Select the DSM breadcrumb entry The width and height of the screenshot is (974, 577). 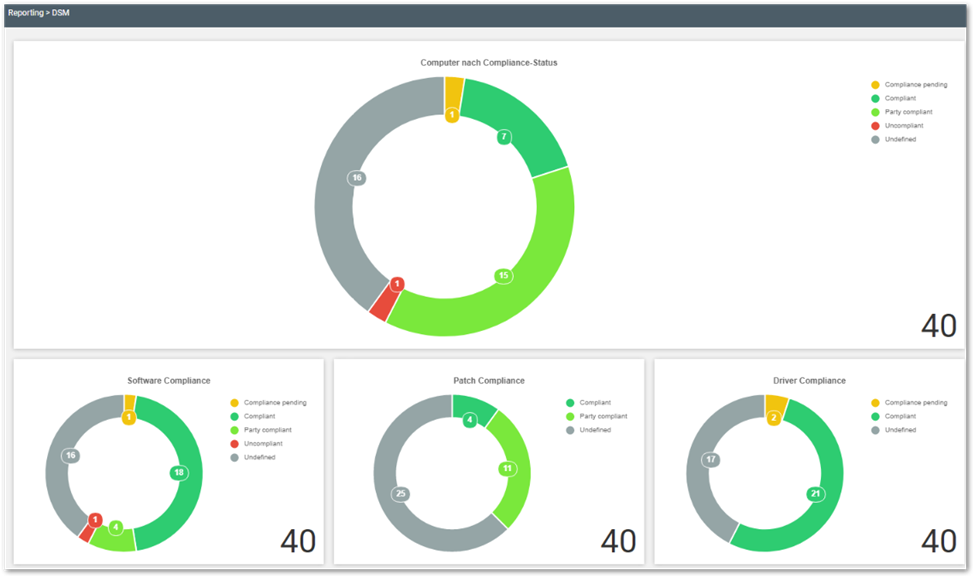pos(61,13)
